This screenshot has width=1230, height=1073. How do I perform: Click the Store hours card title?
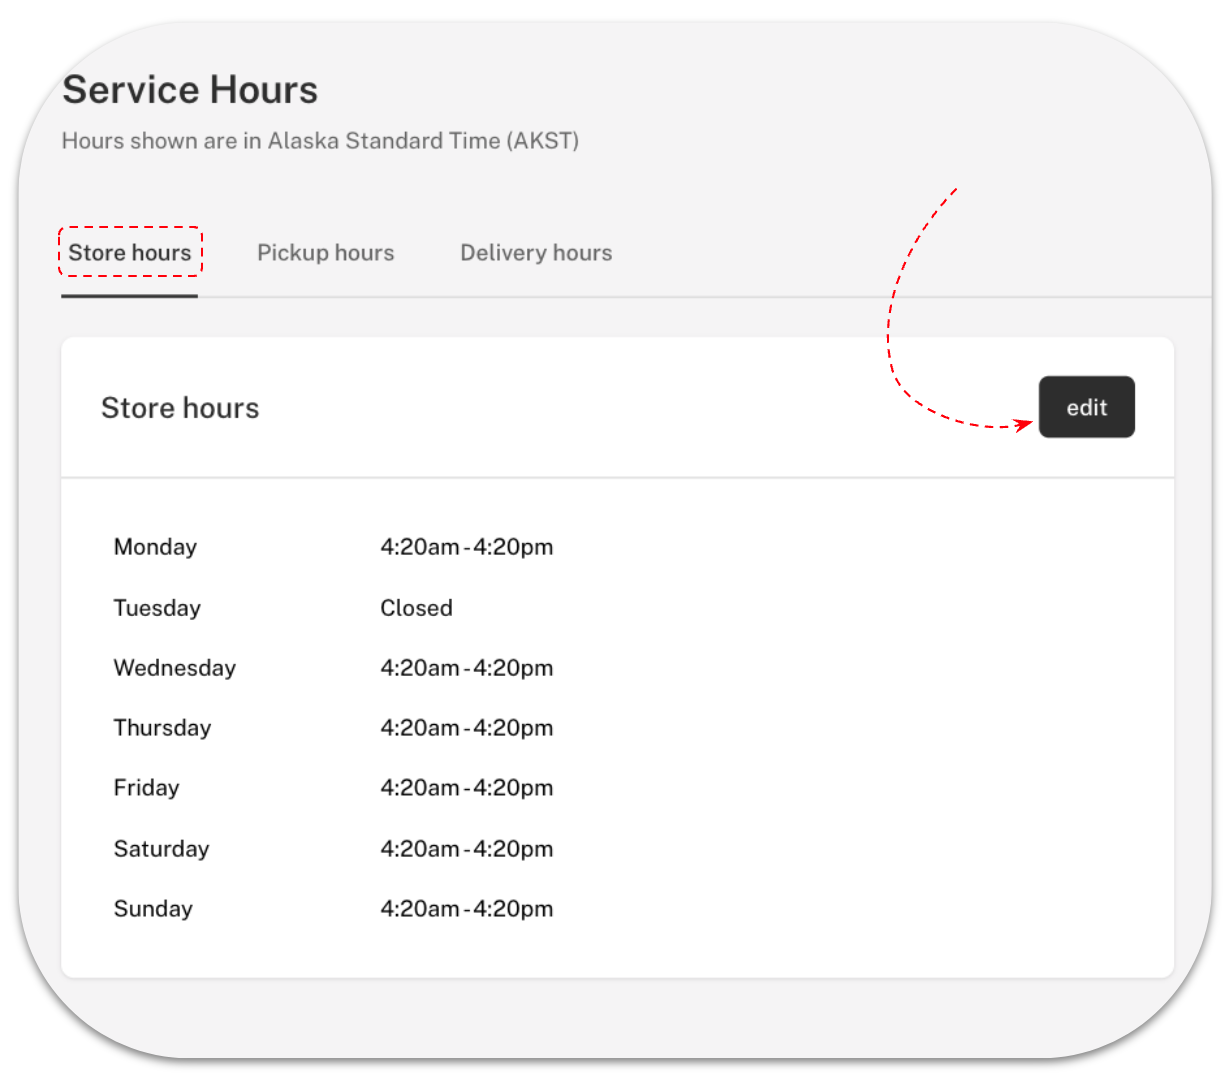click(x=180, y=407)
